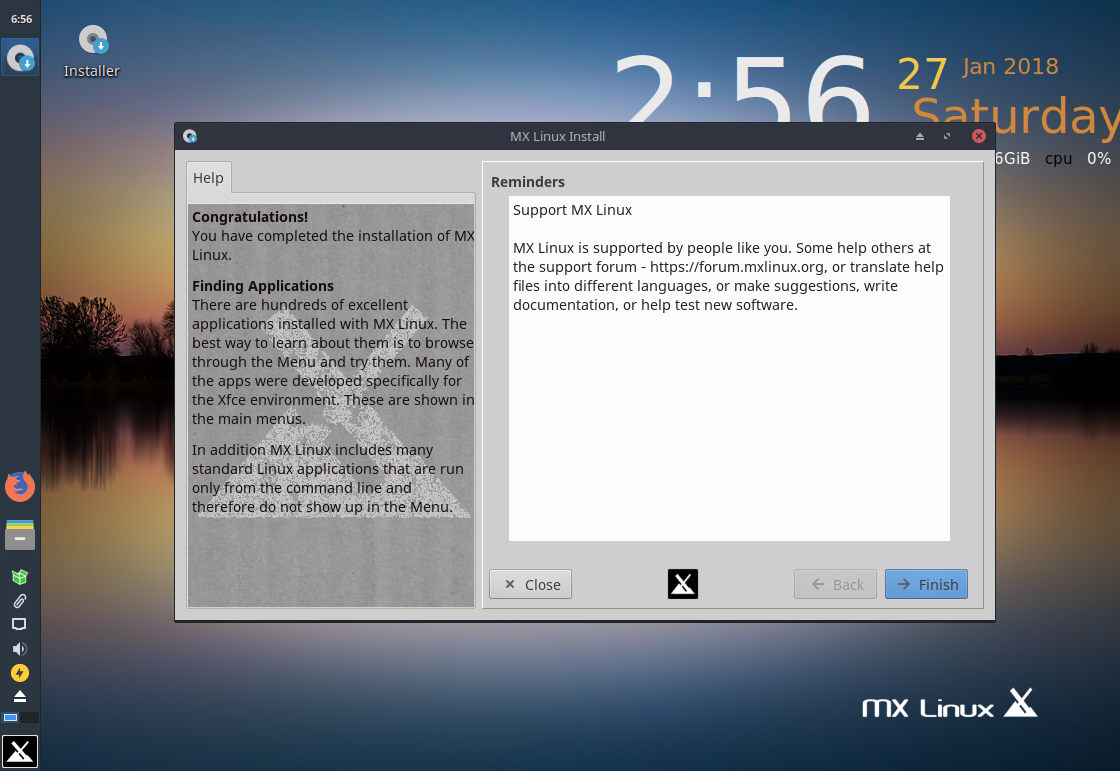Image resolution: width=1120 pixels, height=771 pixels.
Task: Click the Reminders text area
Action: pyautogui.click(x=729, y=368)
